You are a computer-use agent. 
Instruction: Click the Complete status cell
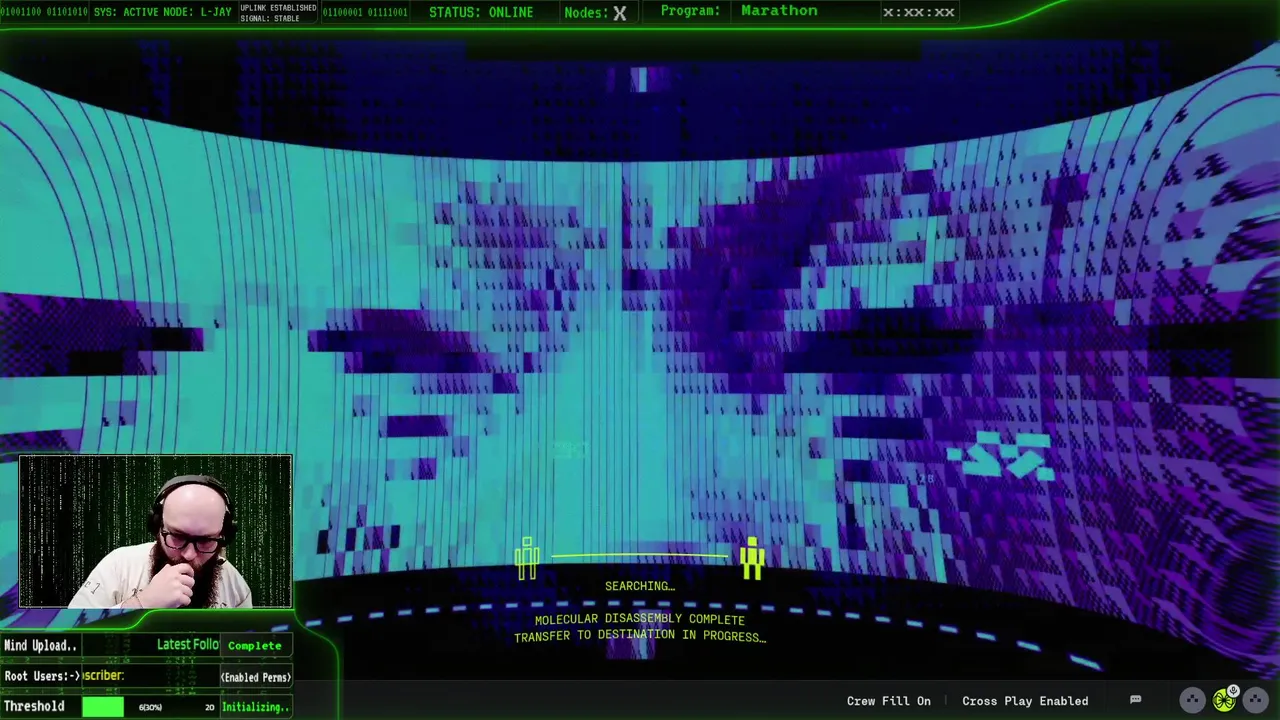pyautogui.click(x=255, y=646)
